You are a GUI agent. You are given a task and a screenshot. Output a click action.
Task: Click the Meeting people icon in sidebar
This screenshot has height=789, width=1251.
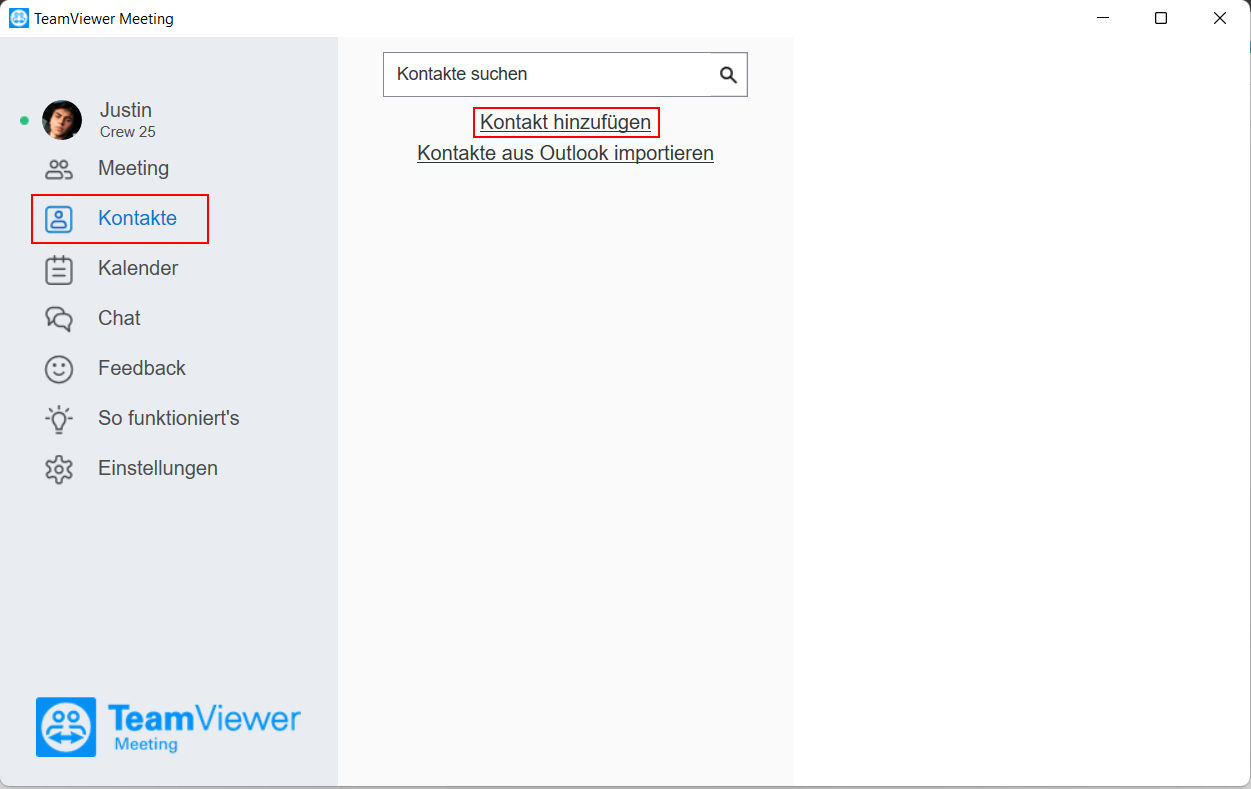coord(59,169)
